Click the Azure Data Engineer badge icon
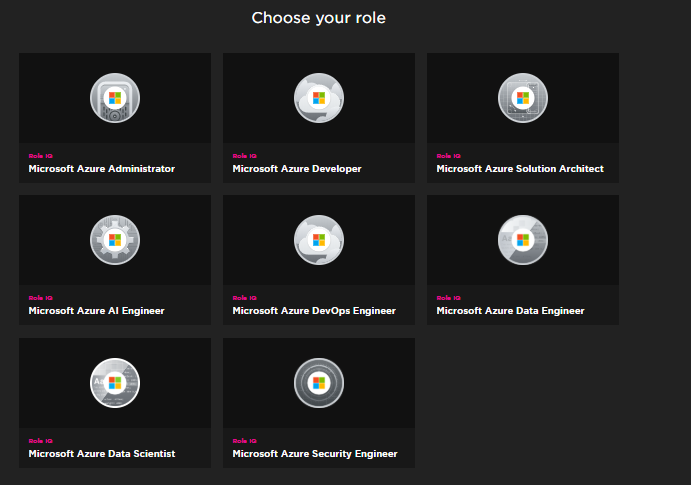Viewport: 691px width, 485px height. [523, 240]
